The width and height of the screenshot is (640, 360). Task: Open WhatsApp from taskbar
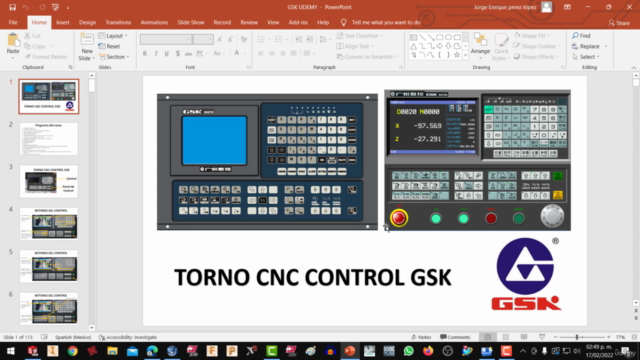tap(408, 351)
